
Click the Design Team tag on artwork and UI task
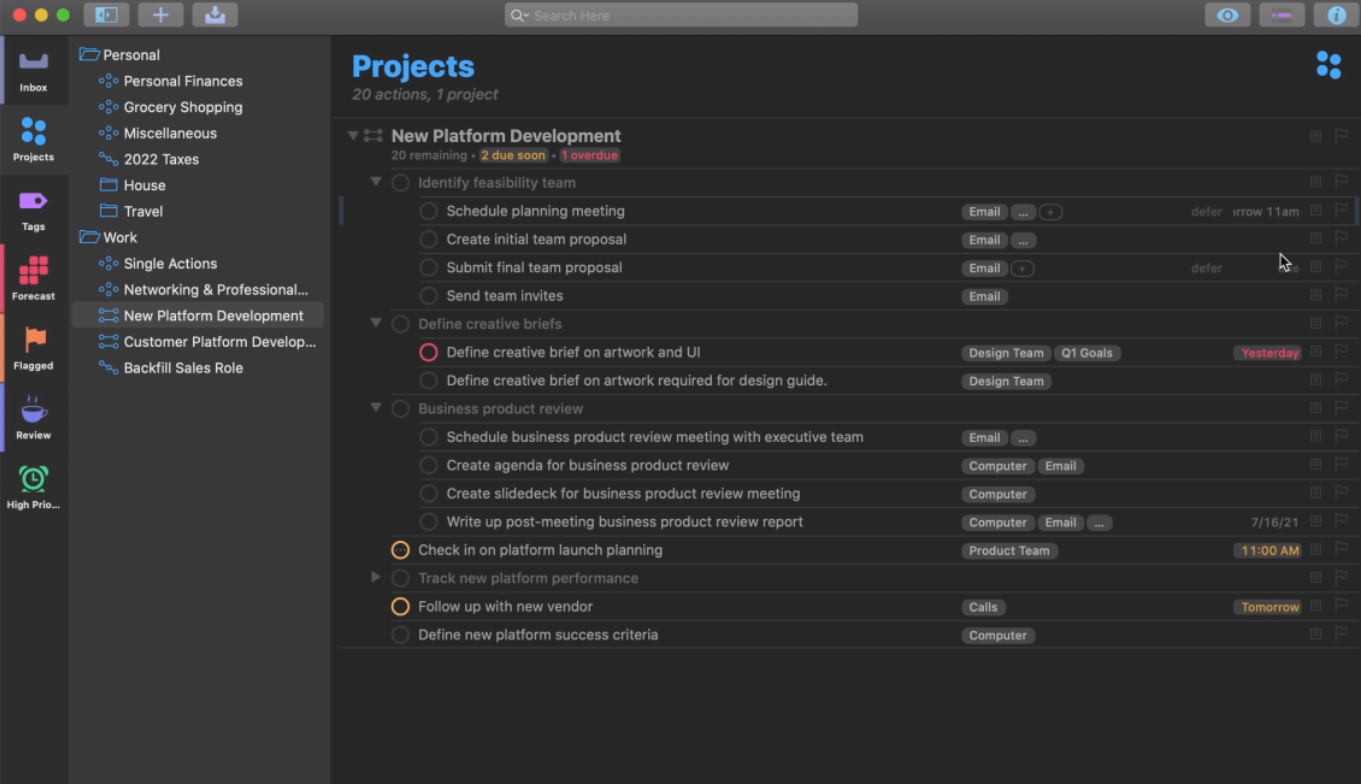pos(1006,353)
